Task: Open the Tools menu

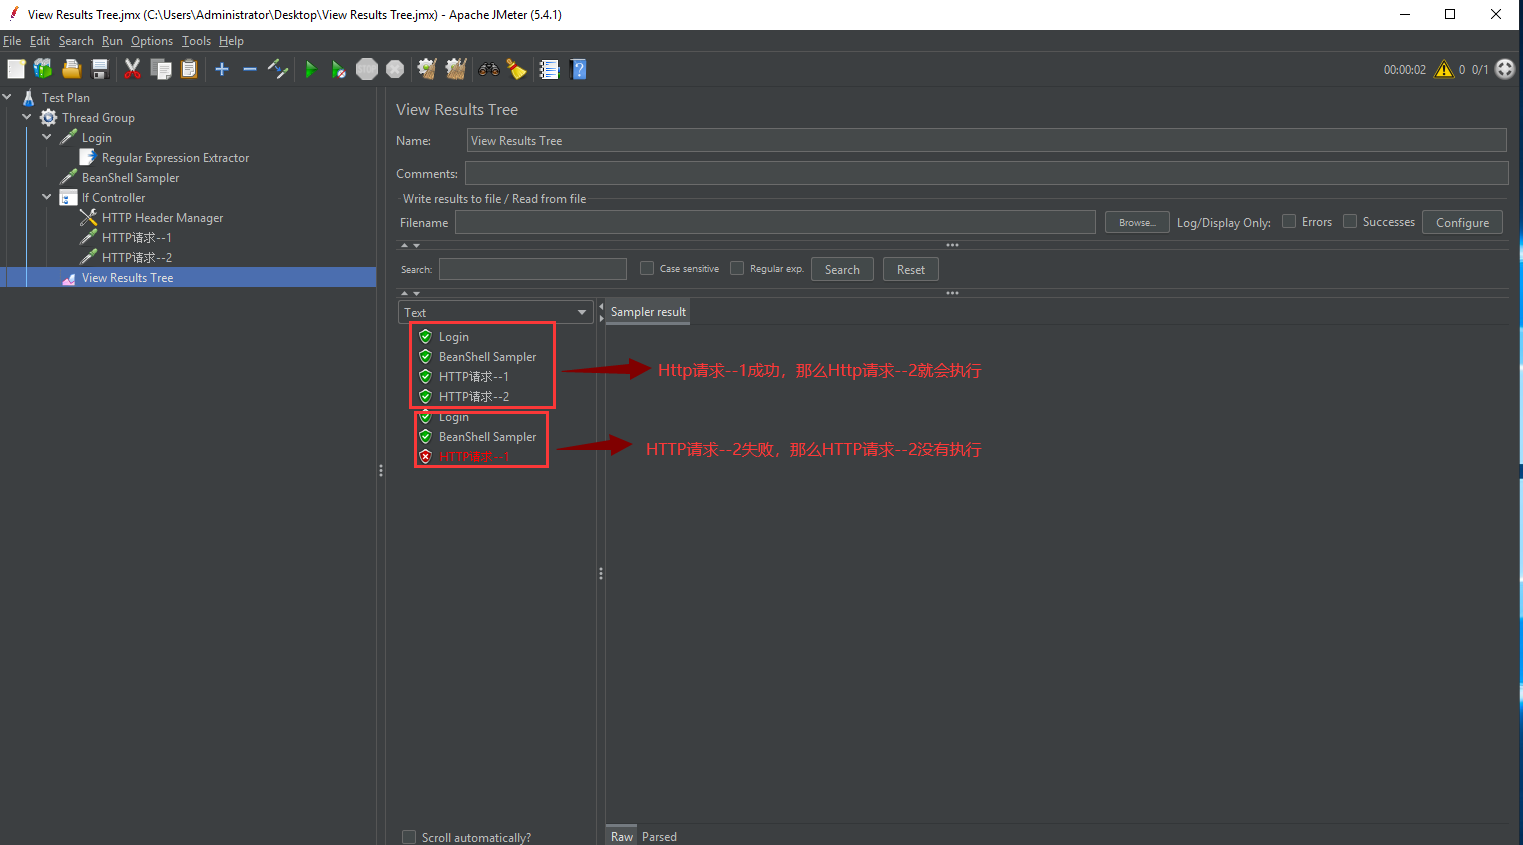Action: pos(196,41)
